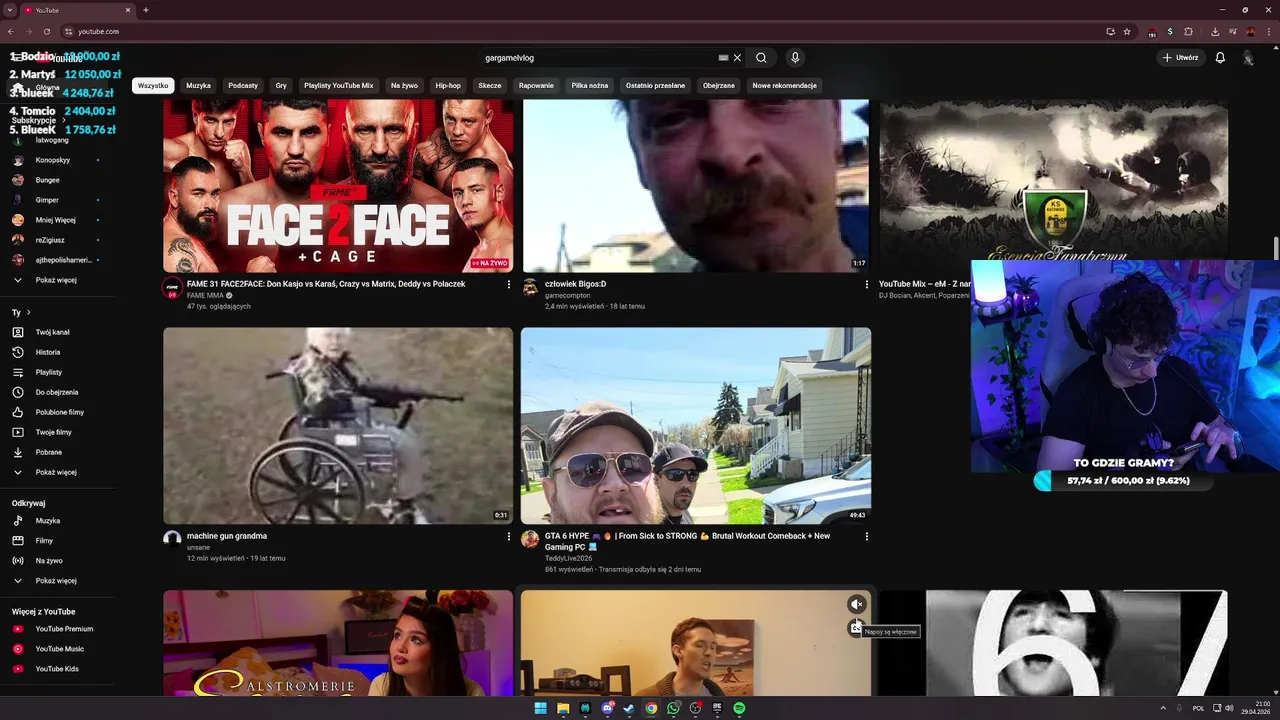The image size is (1280, 720).
Task: Open YouTube Music in the sidebar
Action: coord(59,649)
